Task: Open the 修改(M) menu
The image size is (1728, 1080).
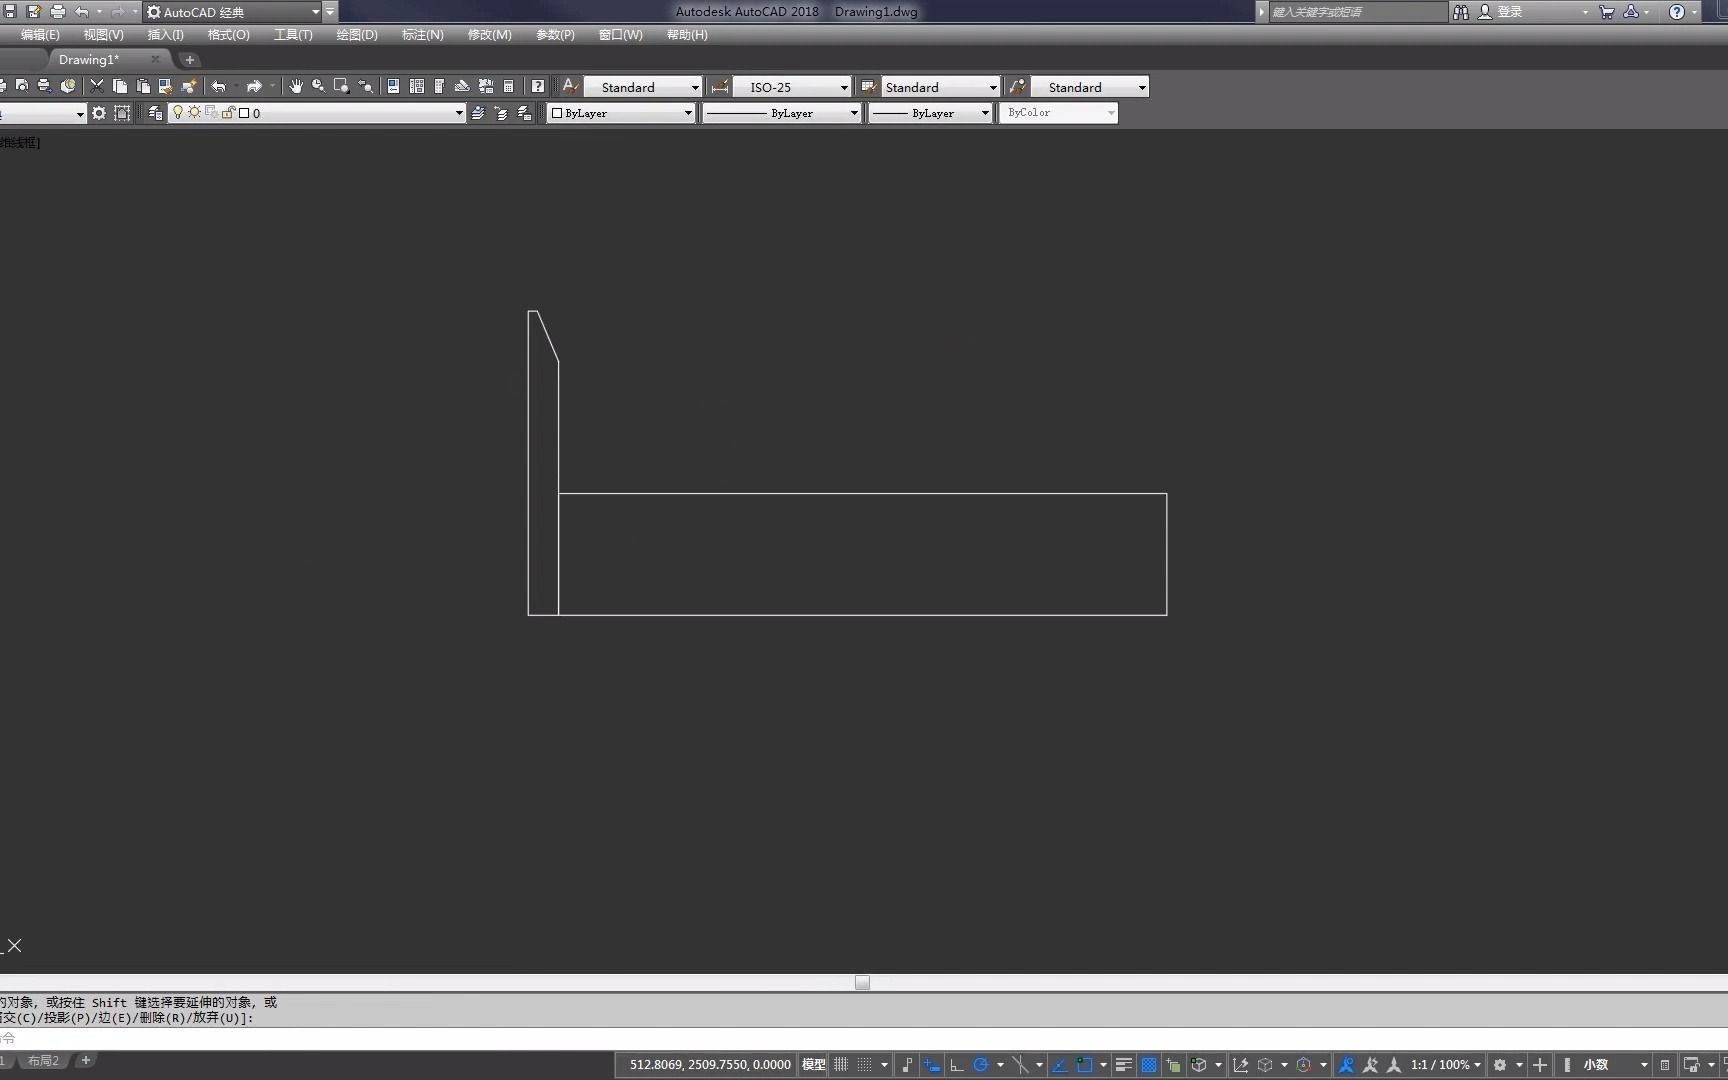Action: pyautogui.click(x=490, y=35)
